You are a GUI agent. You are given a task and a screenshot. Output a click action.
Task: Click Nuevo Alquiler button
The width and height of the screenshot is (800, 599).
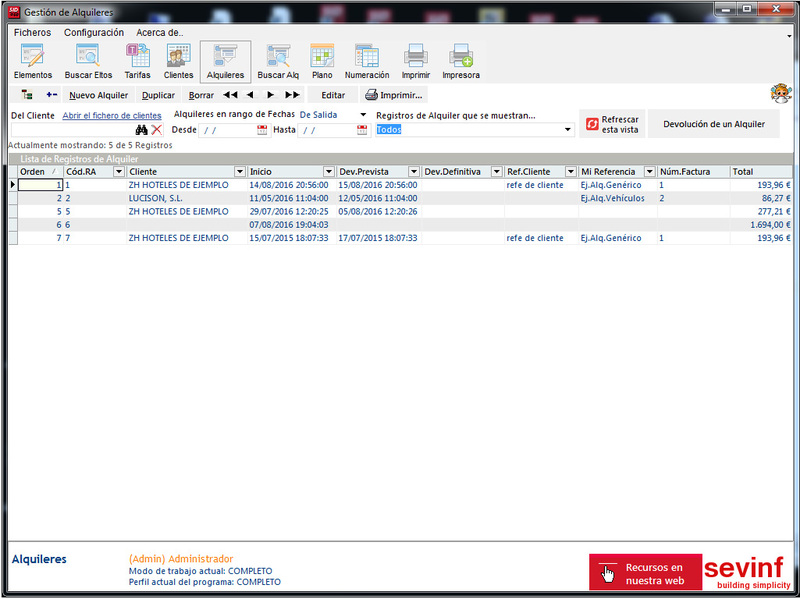pos(98,95)
